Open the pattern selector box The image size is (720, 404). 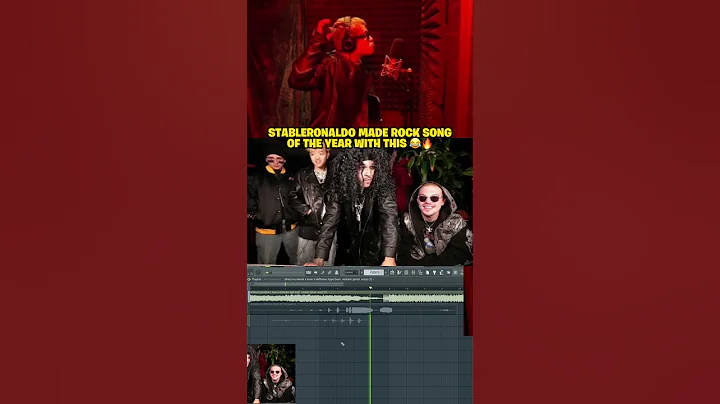tap(374, 272)
